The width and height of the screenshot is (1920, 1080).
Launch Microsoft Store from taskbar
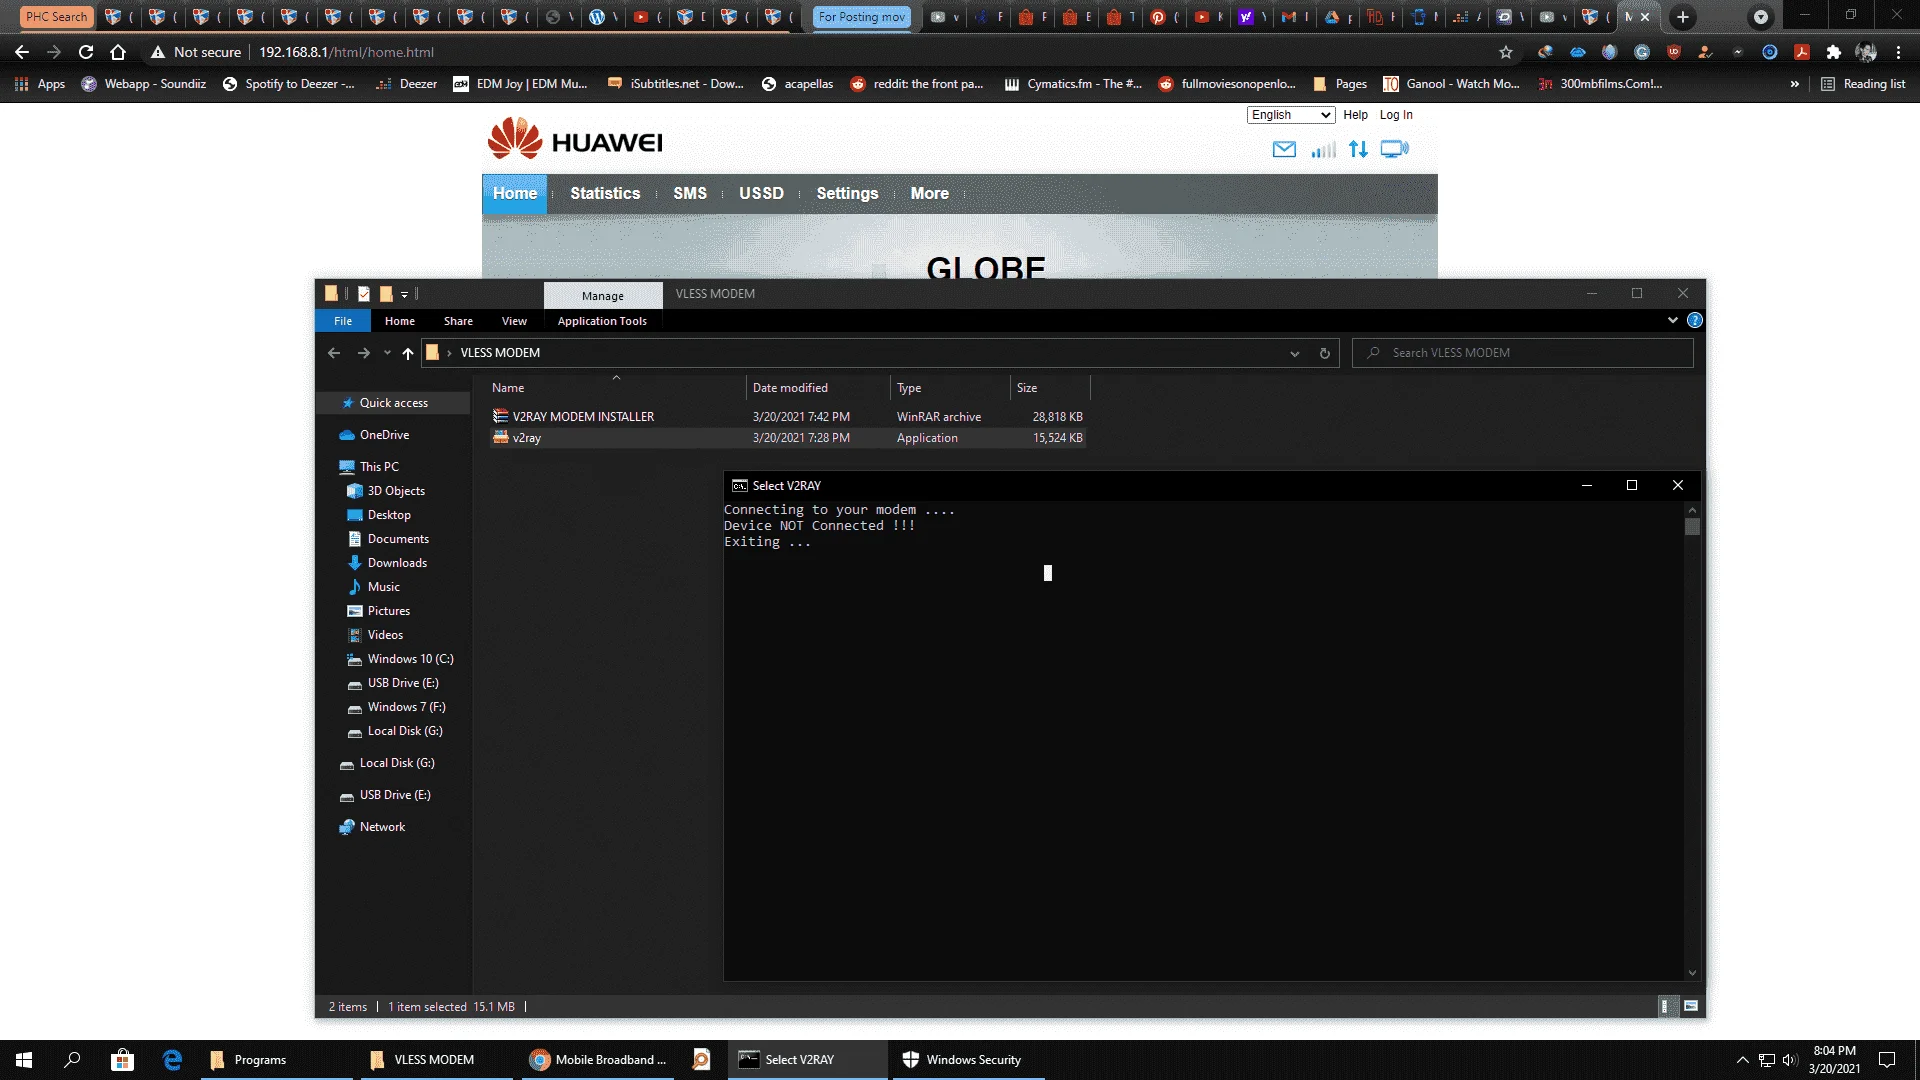[x=122, y=1060]
